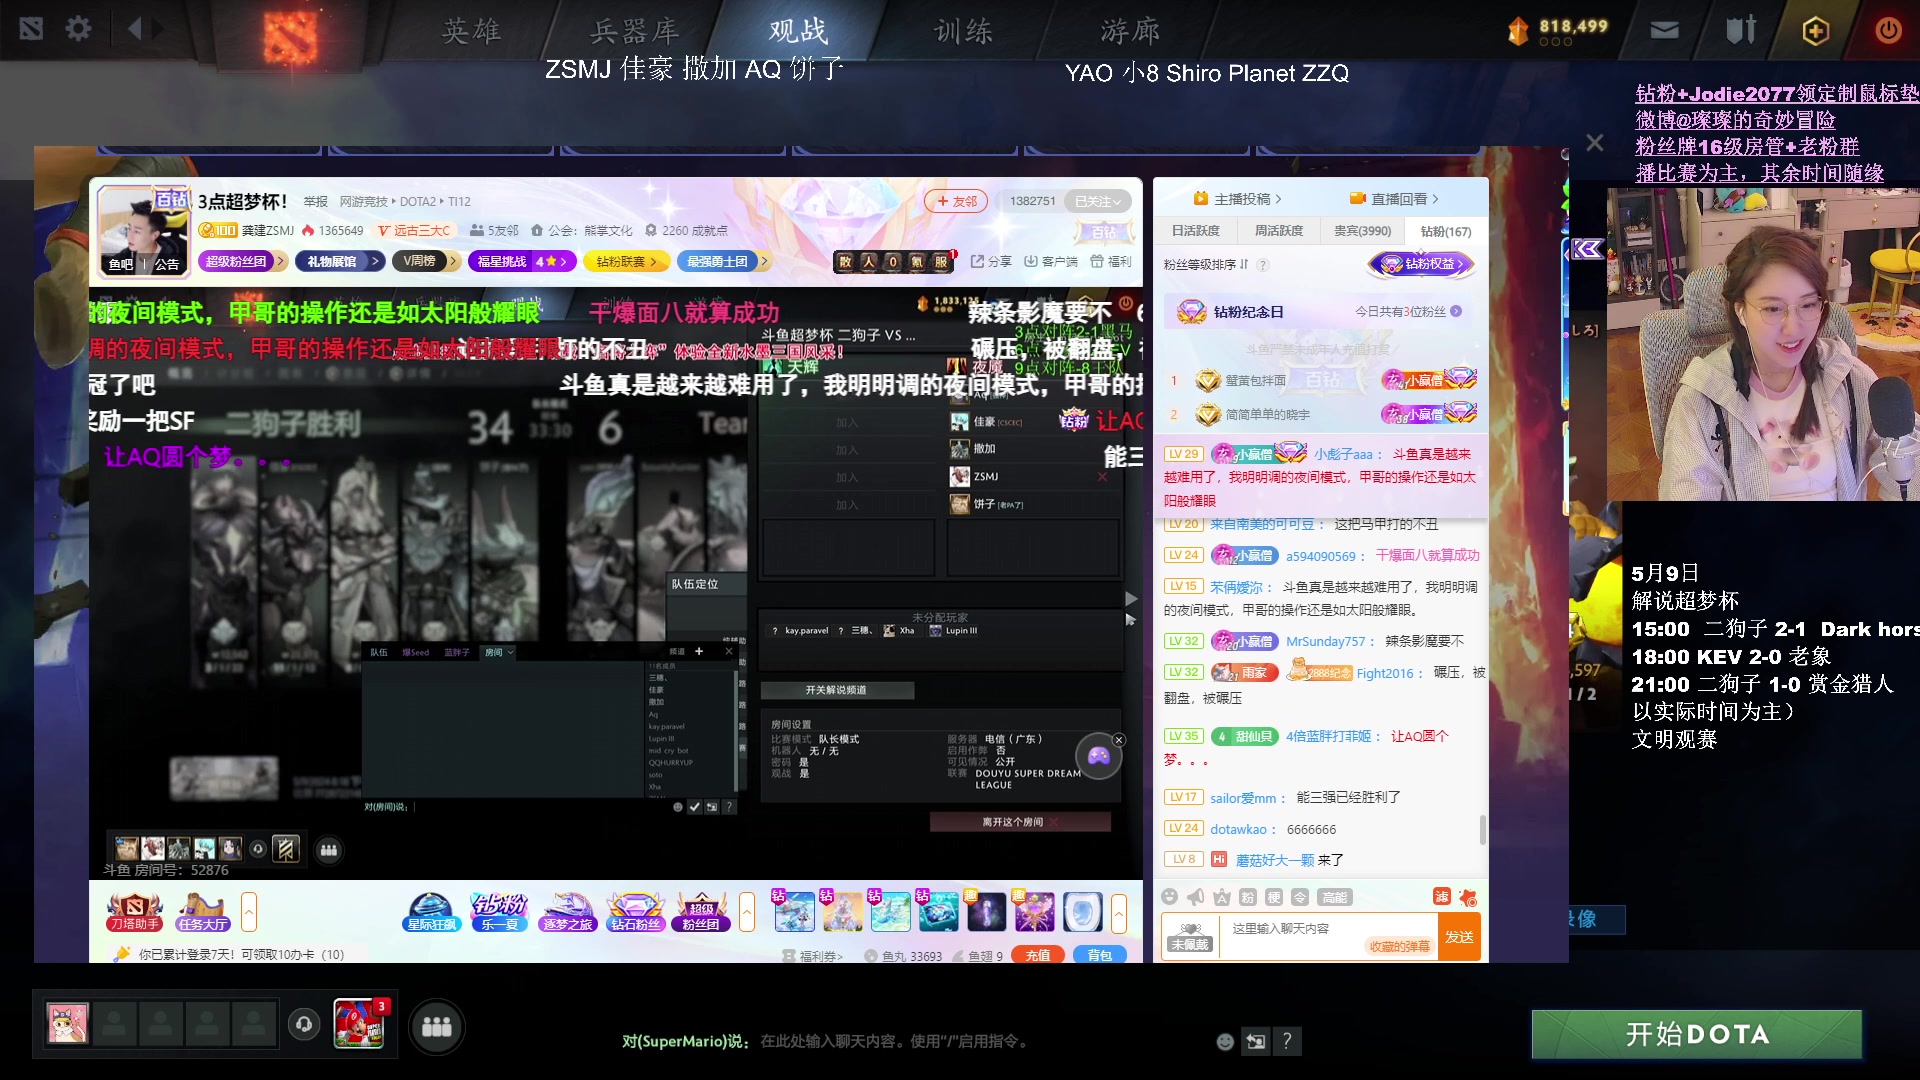1920x1080 pixels.
Task: Open the 钻粉联赛 chip
Action: (x=626, y=261)
